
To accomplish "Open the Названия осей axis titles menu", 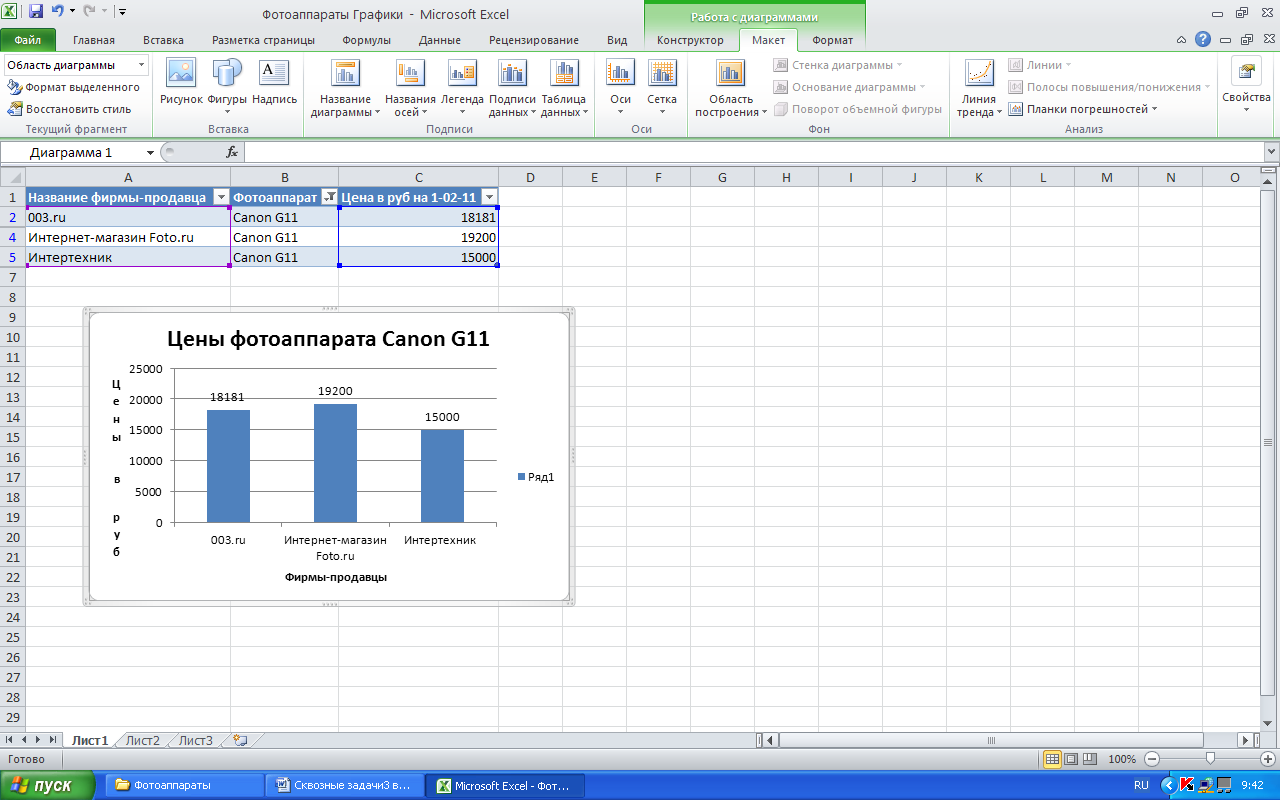I will [410, 88].
